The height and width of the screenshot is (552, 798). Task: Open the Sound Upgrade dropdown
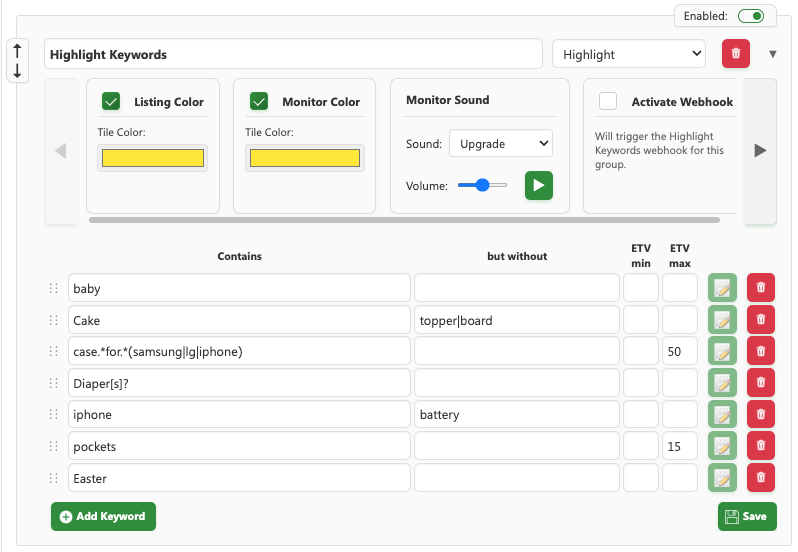click(500, 144)
